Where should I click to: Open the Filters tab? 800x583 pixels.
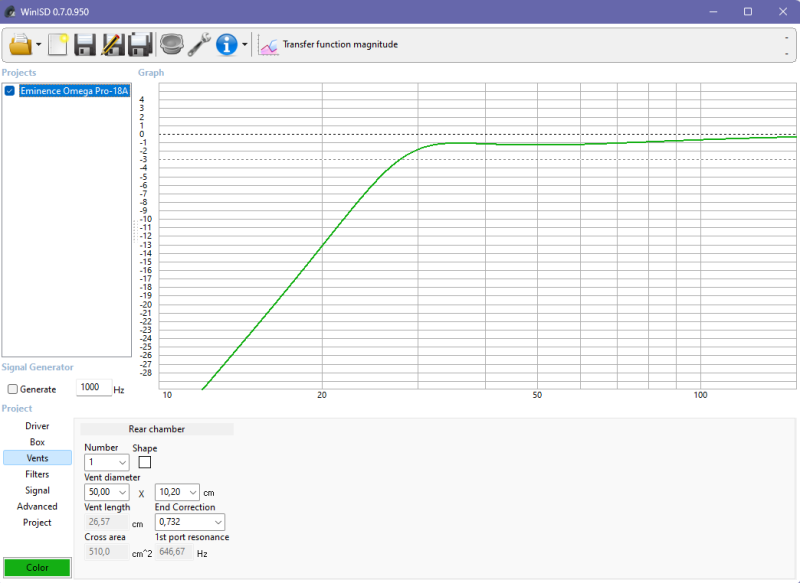[x=37, y=474]
